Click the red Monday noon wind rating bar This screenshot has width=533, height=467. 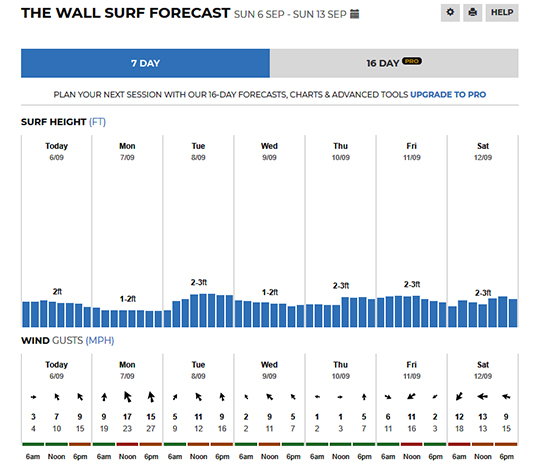[127, 444]
